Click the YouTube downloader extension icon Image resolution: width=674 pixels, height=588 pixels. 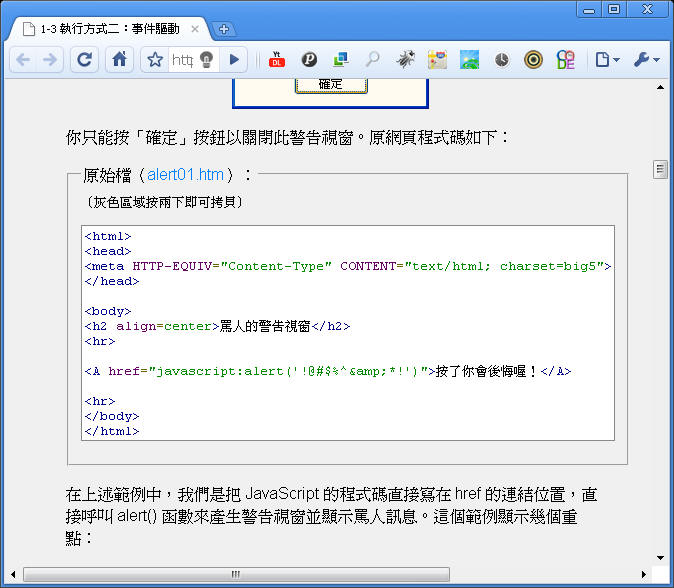(277, 60)
